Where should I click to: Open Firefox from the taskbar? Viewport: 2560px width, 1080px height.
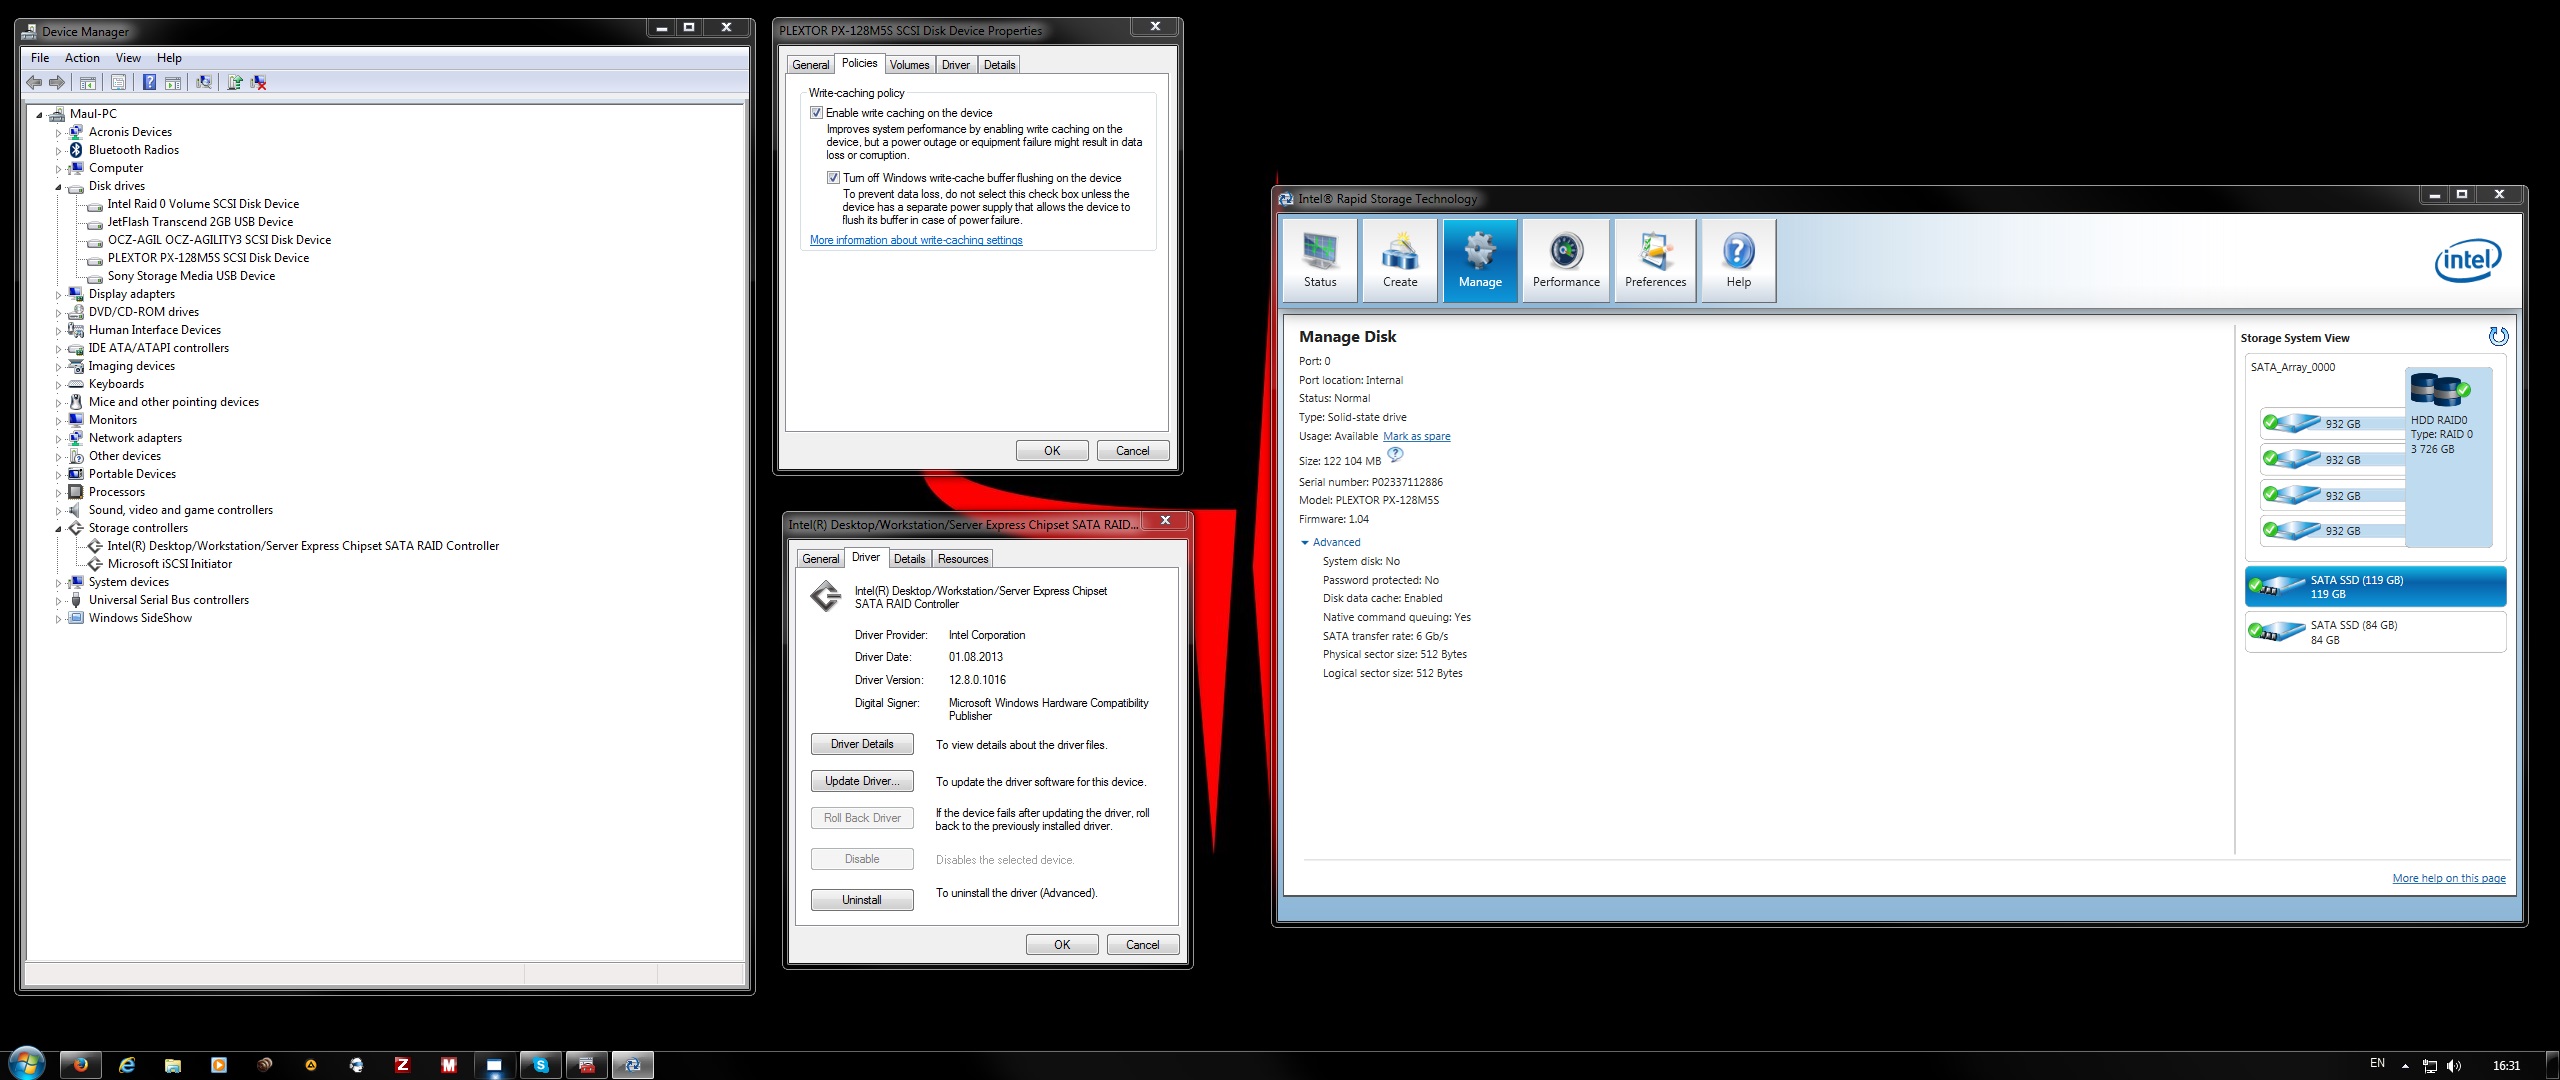[x=81, y=1065]
